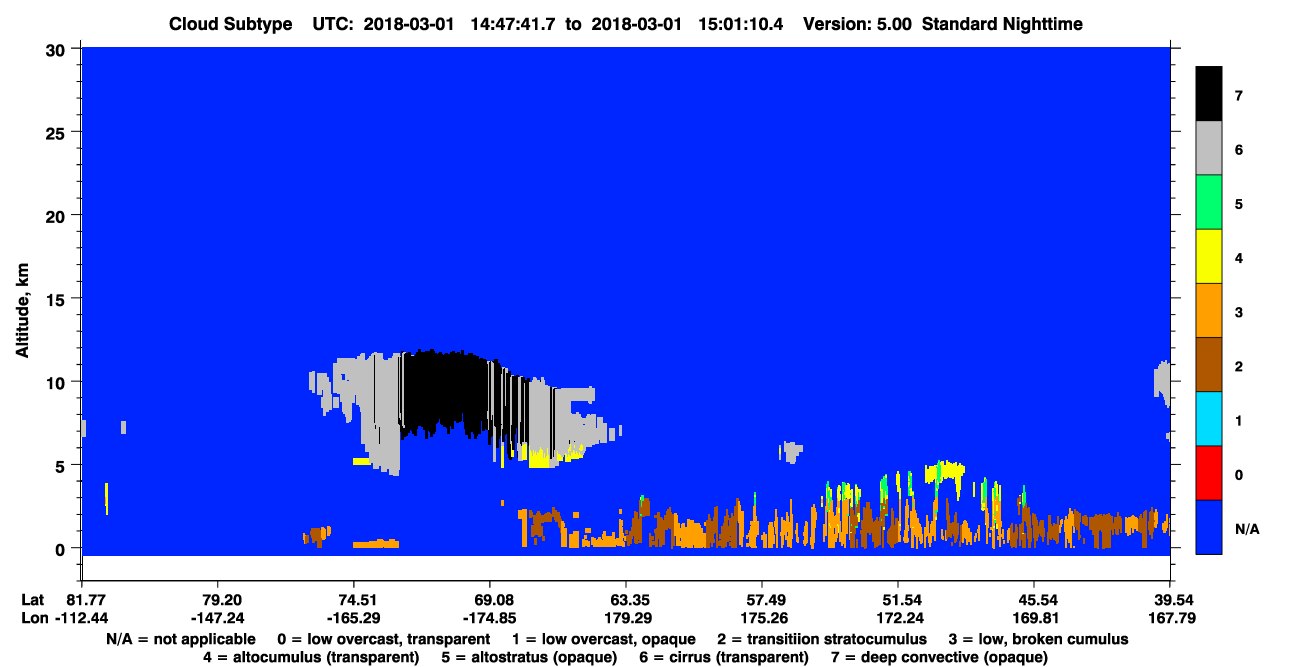The height and width of the screenshot is (667, 1300).
Task: Click the 'Lat' row label
Action: (33, 600)
